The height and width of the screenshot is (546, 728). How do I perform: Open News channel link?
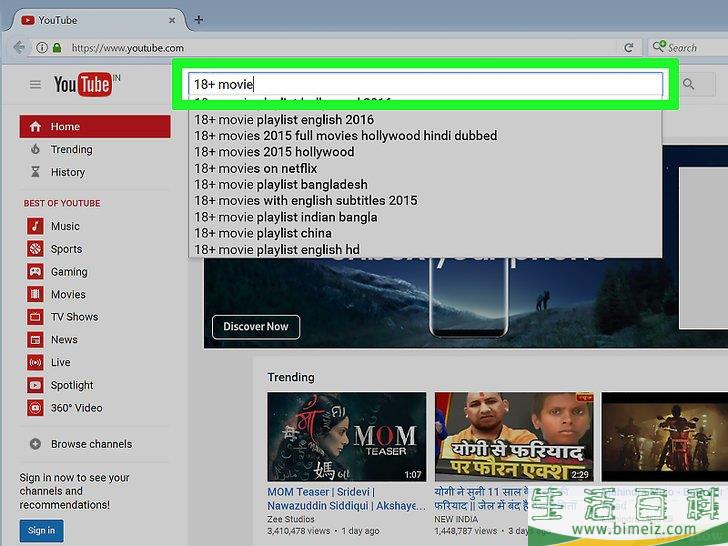(x=64, y=340)
